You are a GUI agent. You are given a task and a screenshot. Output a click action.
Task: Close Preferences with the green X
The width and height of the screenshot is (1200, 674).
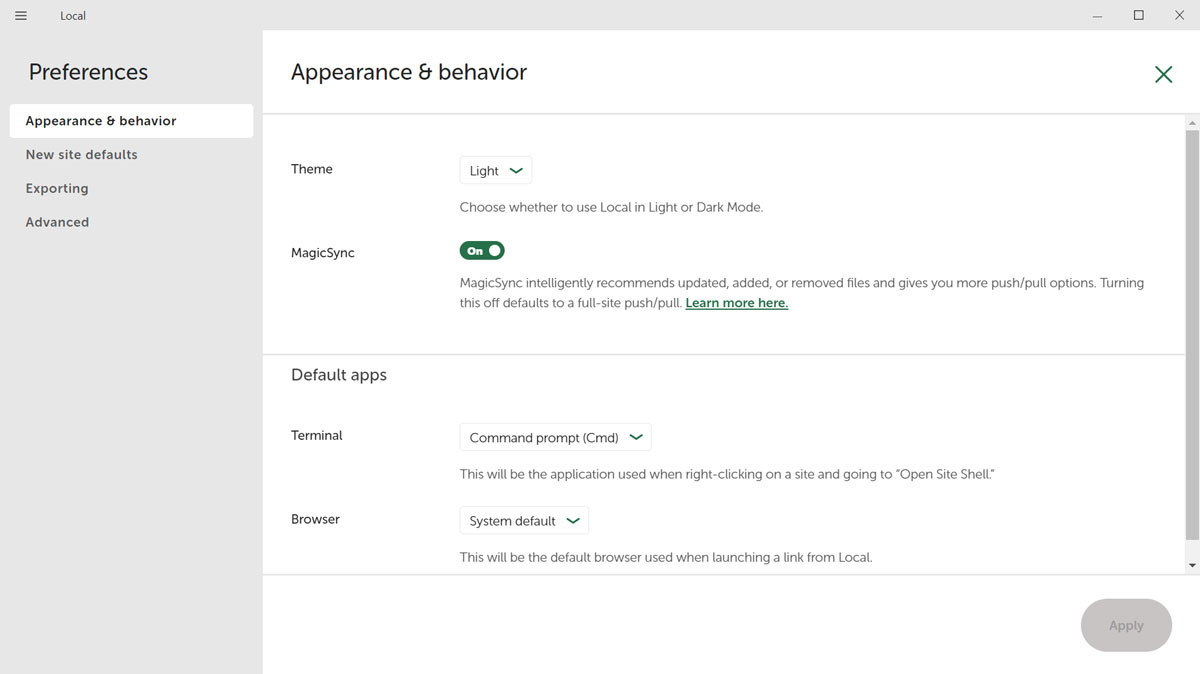click(x=1163, y=74)
